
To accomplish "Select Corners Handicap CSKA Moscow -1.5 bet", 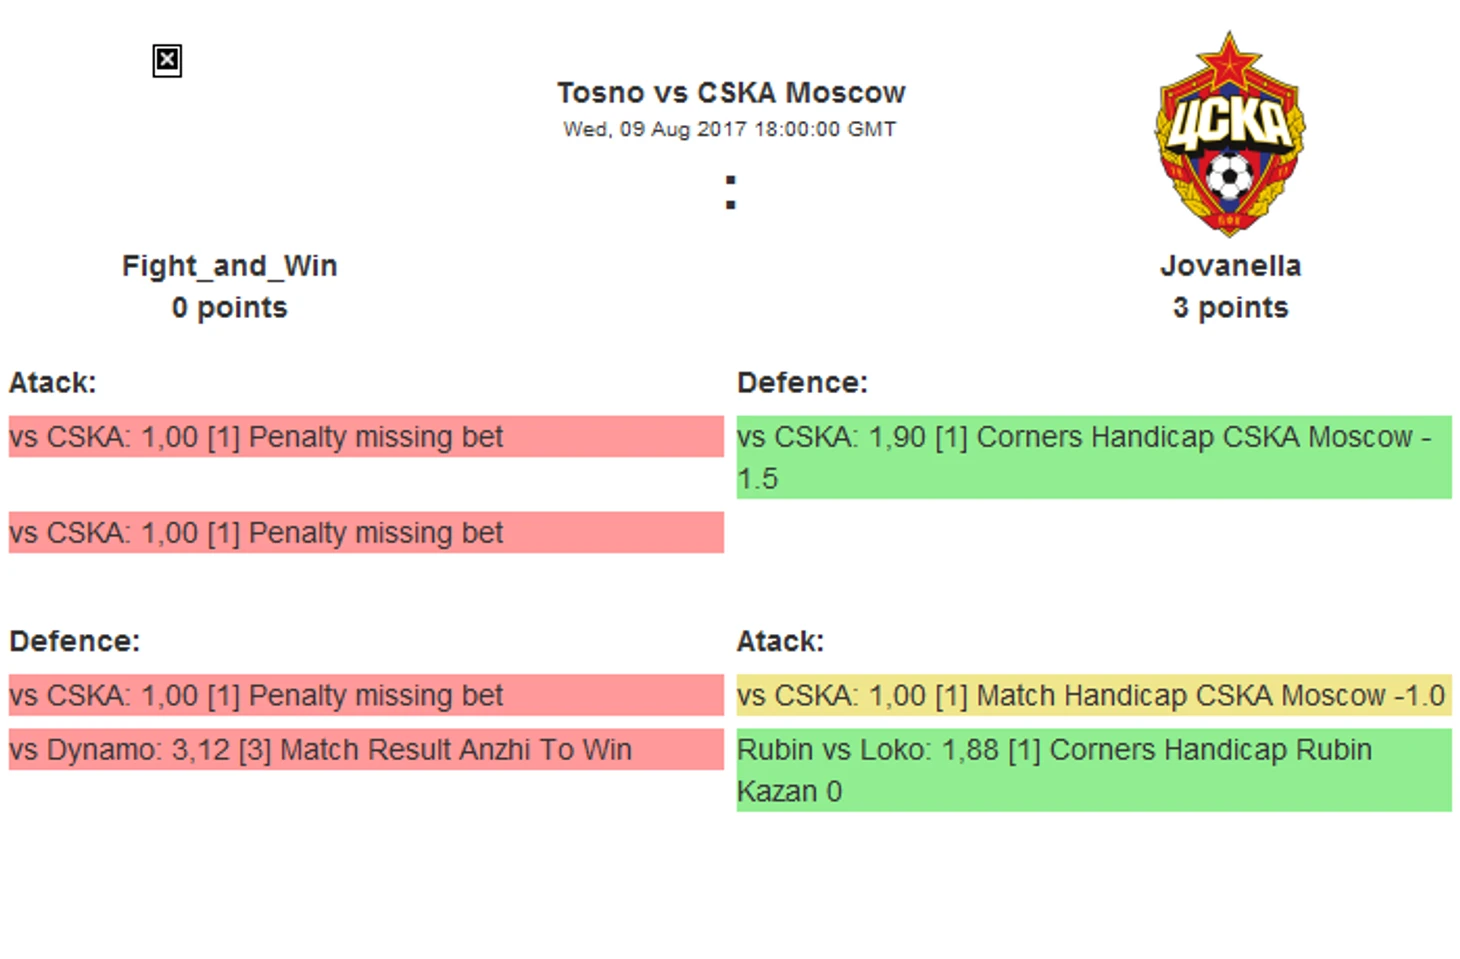I will (1094, 458).
